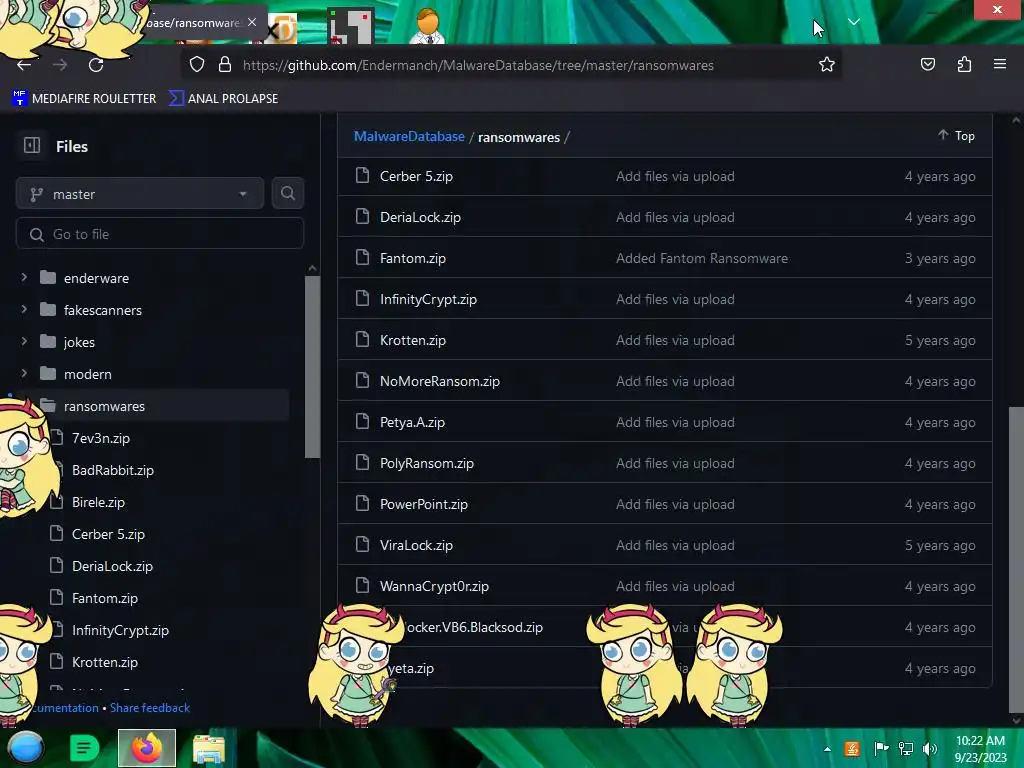1024x768 pixels.
Task: Go back with the browser back arrow
Action: pyautogui.click(x=24, y=65)
